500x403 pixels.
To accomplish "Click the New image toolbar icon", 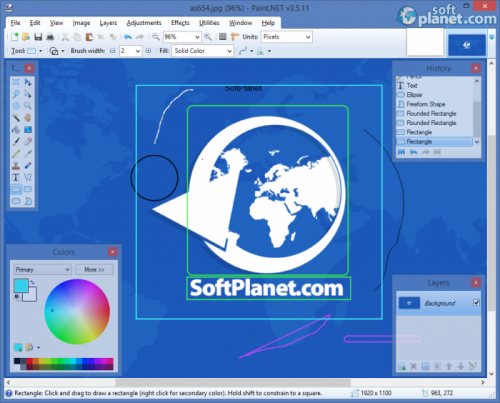I will point(14,37).
